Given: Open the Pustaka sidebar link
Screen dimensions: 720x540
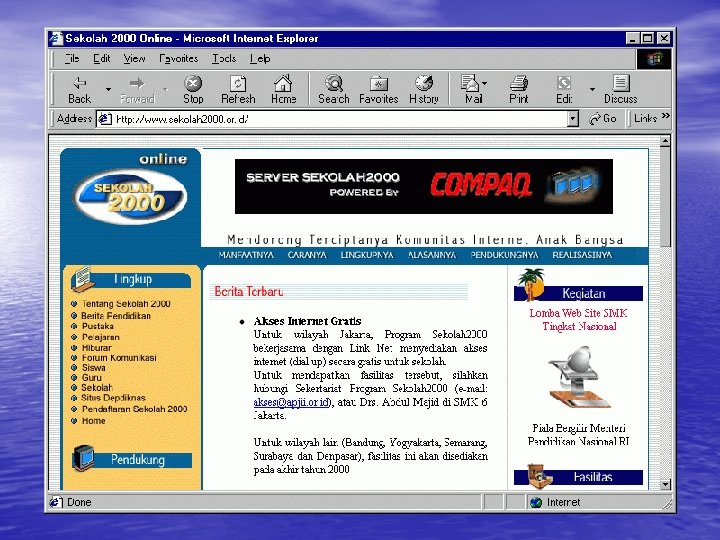Looking at the screenshot, I should click(x=97, y=326).
